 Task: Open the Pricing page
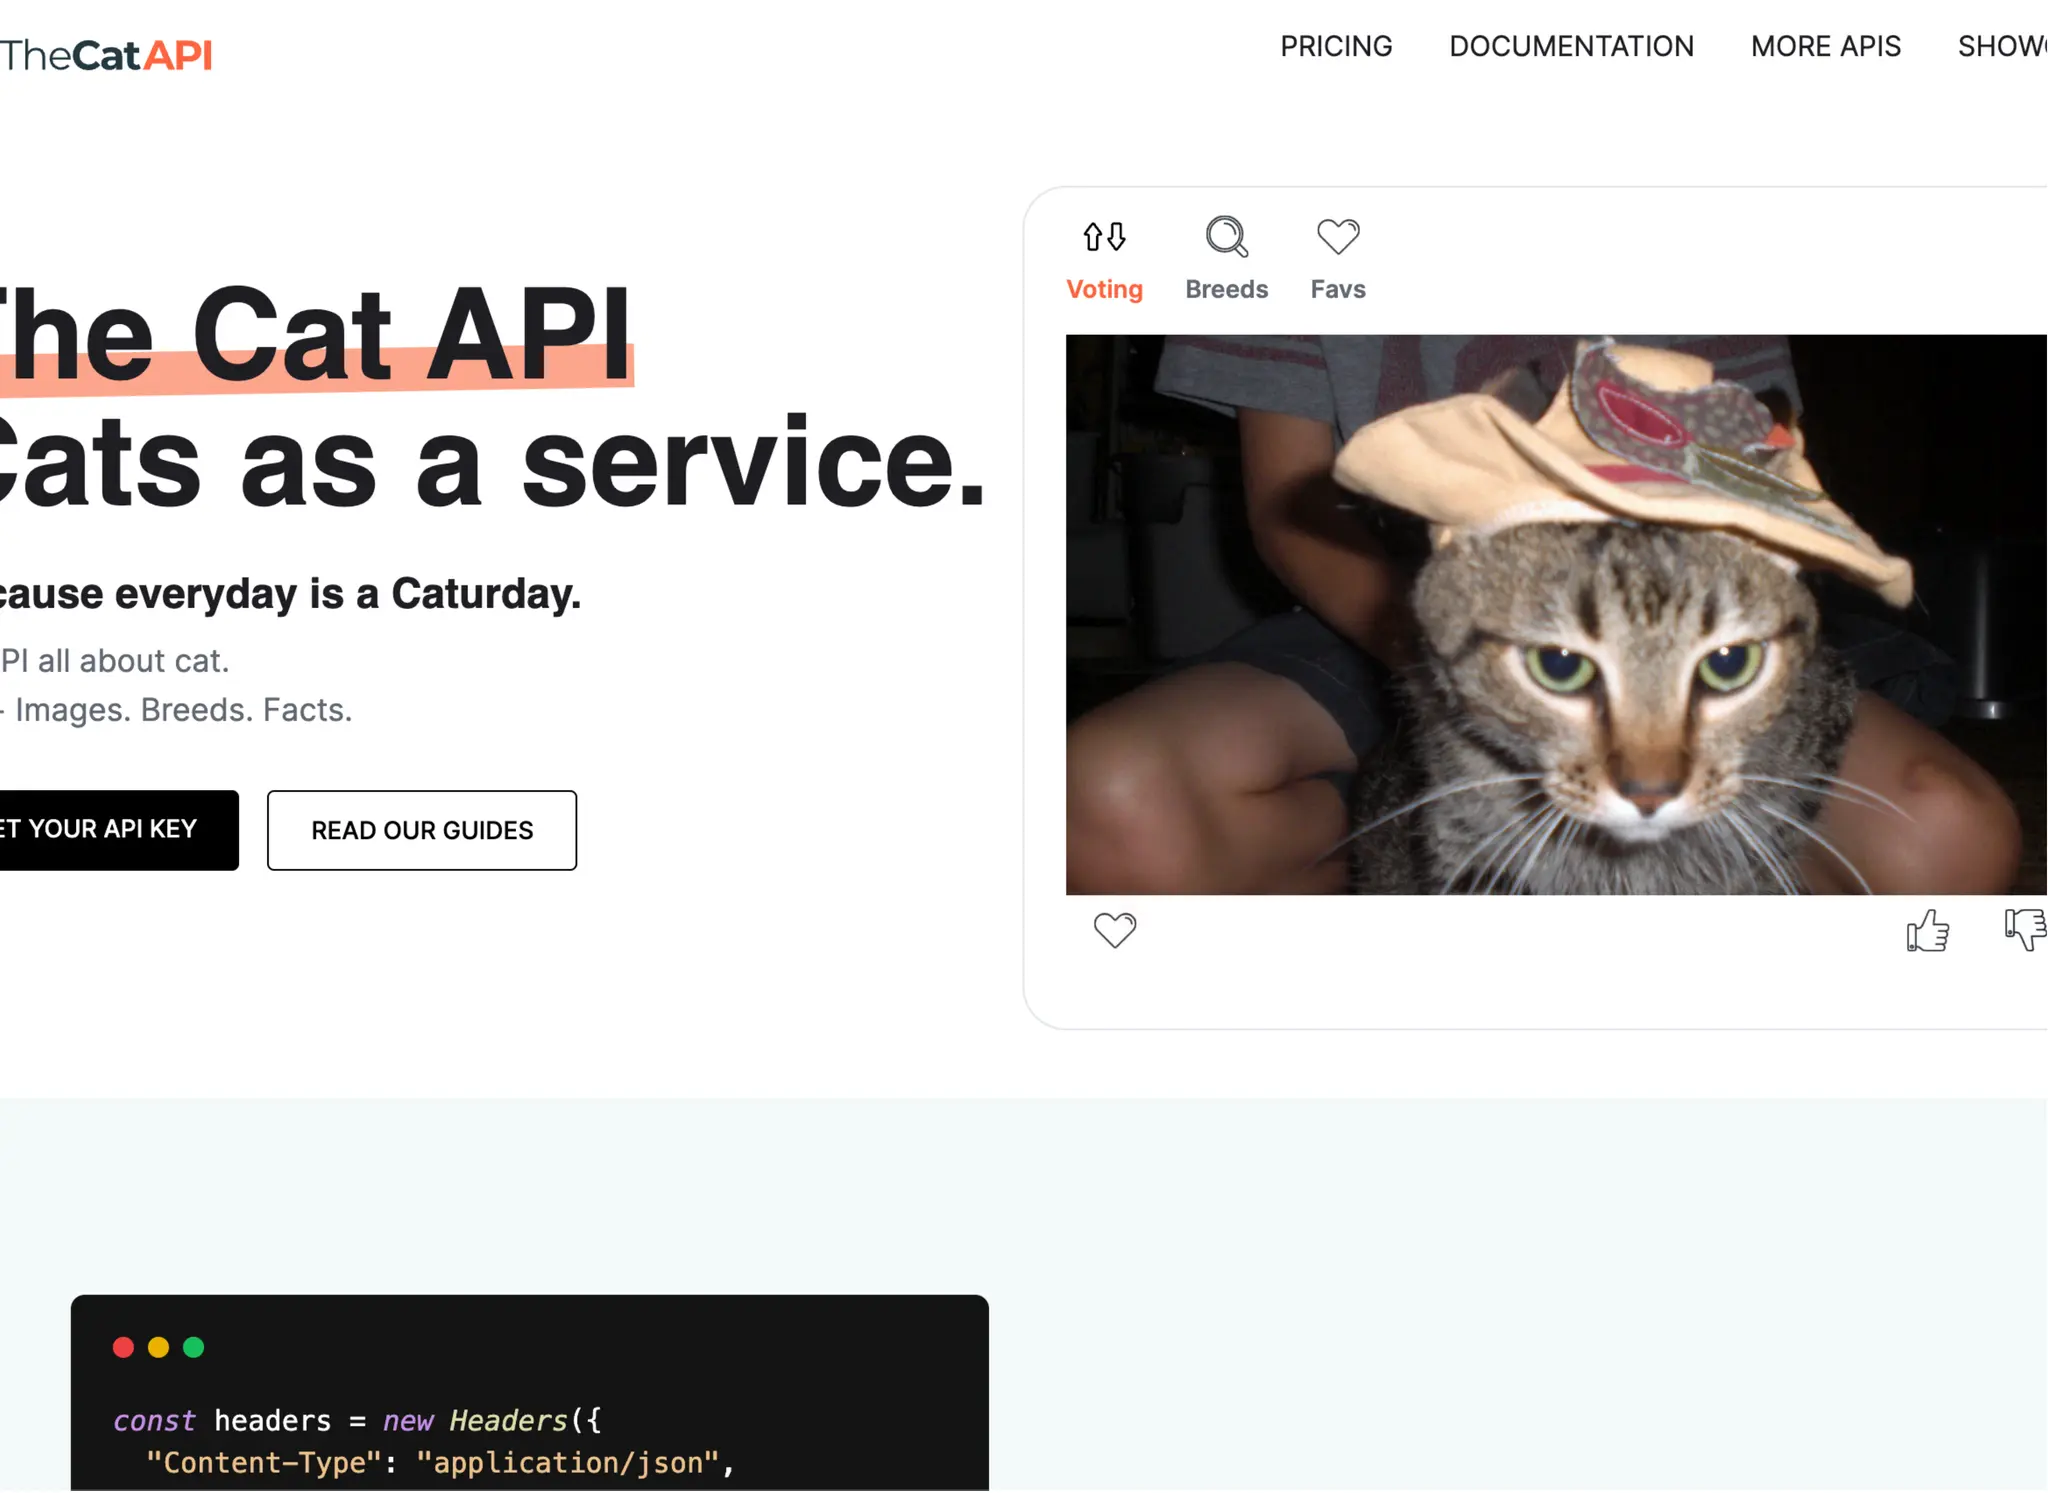(1335, 47)
